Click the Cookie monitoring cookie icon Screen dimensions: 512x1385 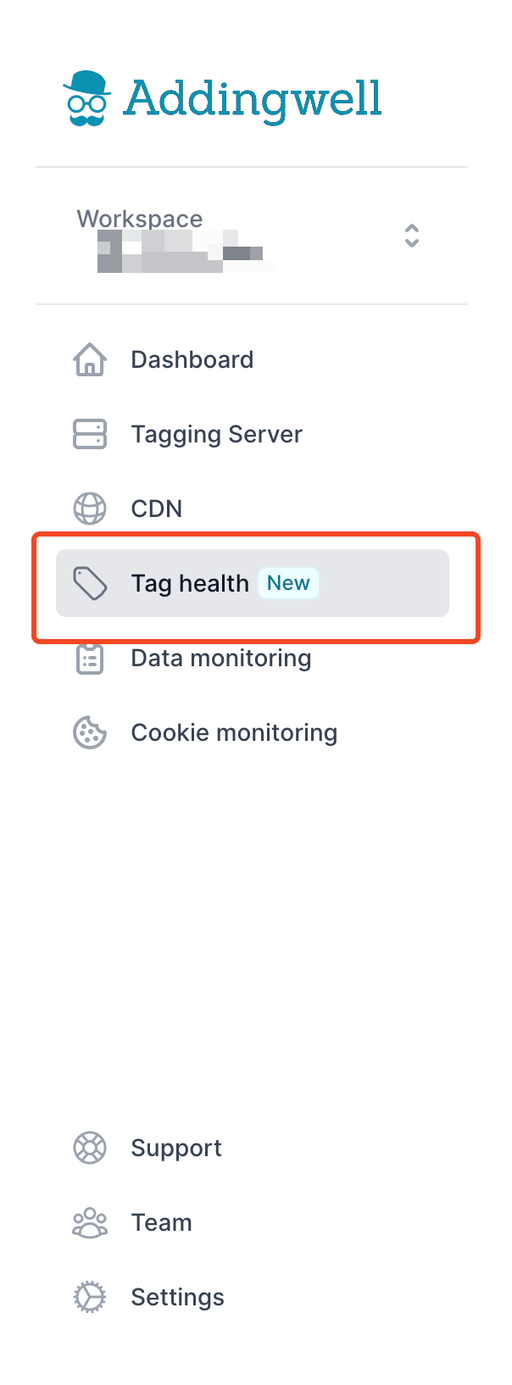[x=90, y=732]
